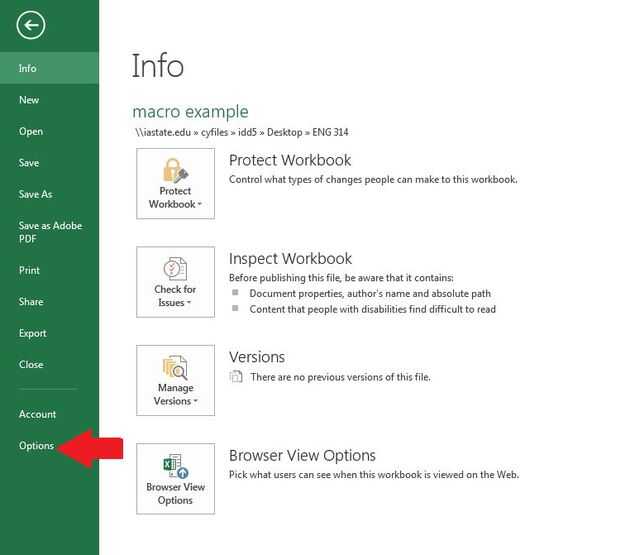Click 'Control what types of changes' description
Viewport: 620px width, 555px height.
tap(373, 179)
